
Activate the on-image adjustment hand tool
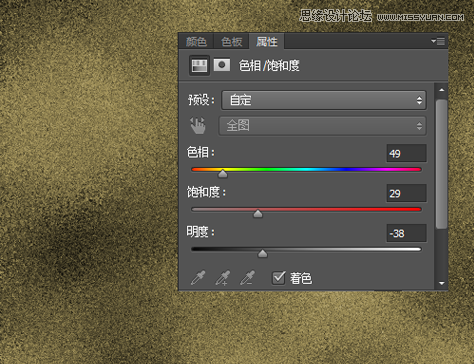point(198,126)
